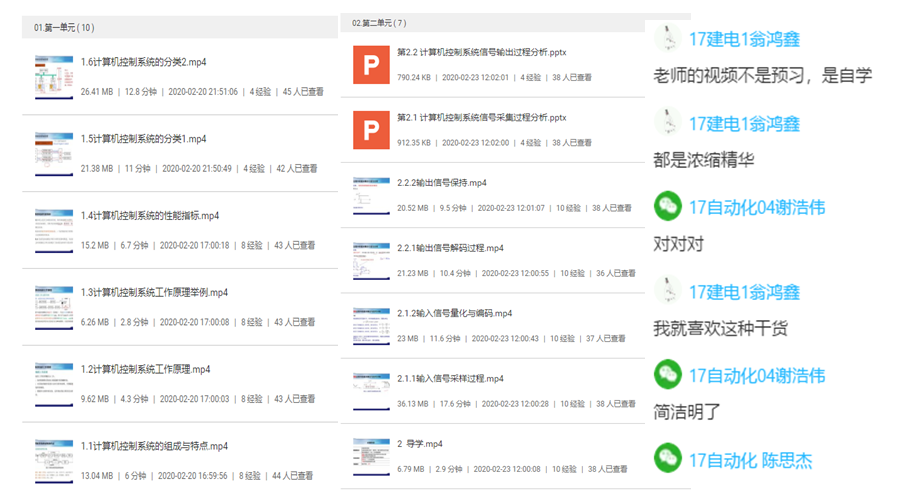This screenshot has width=903, height=496.
Task: Click the PowerPoint icon for 第2.2 pptx file
Action: click(x=372, y=64)
